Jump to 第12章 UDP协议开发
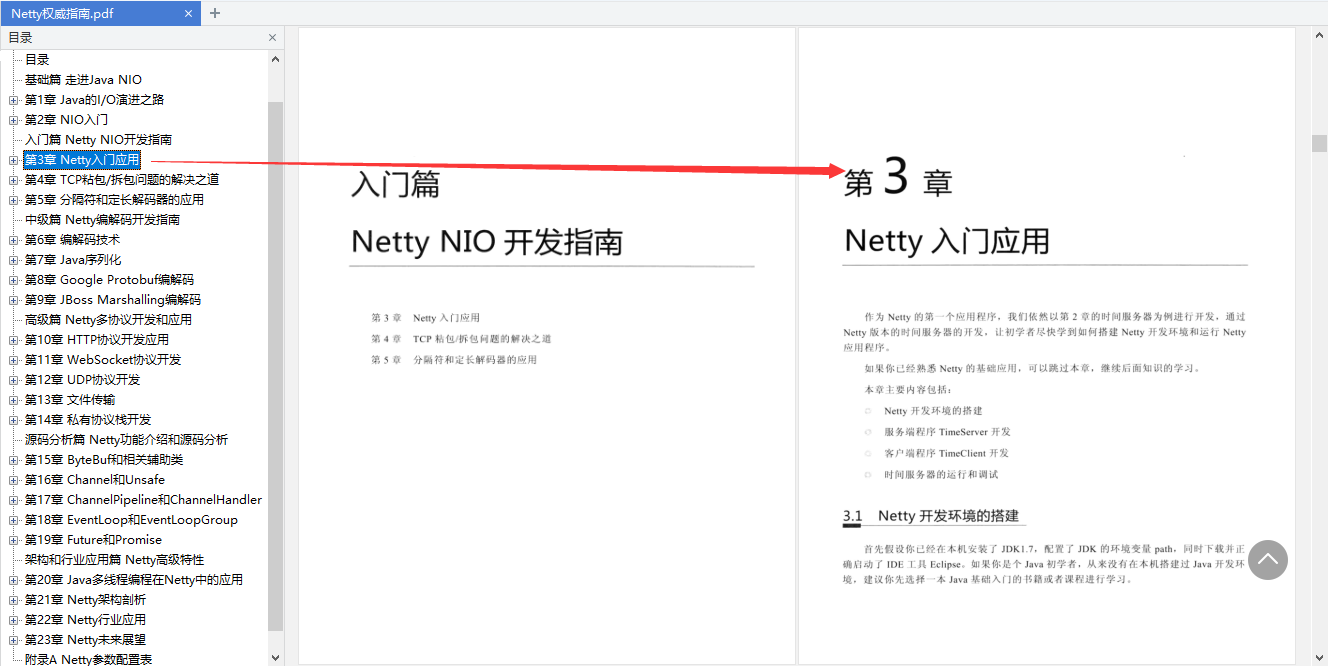Image resolution: width=1328 pixels, height=666 pixels. click(83, 380)
